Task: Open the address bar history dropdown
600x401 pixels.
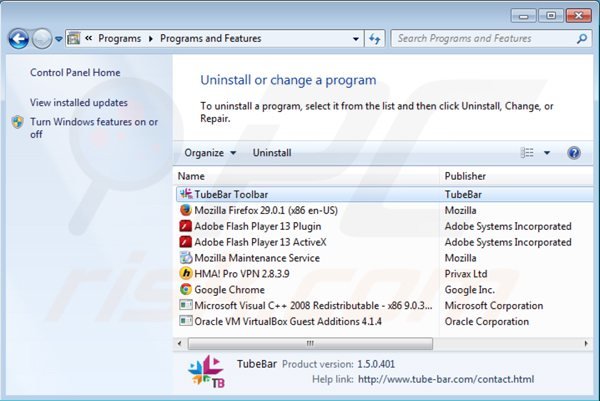Action: pos(356,39)
